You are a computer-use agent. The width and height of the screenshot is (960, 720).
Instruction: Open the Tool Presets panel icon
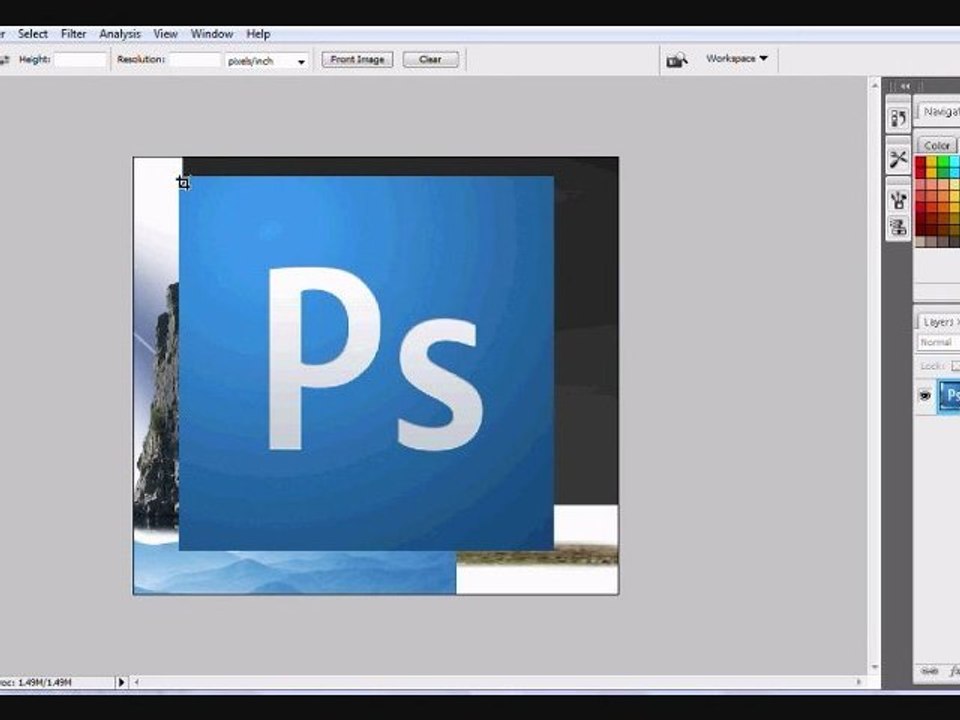(x=898, y=159)
